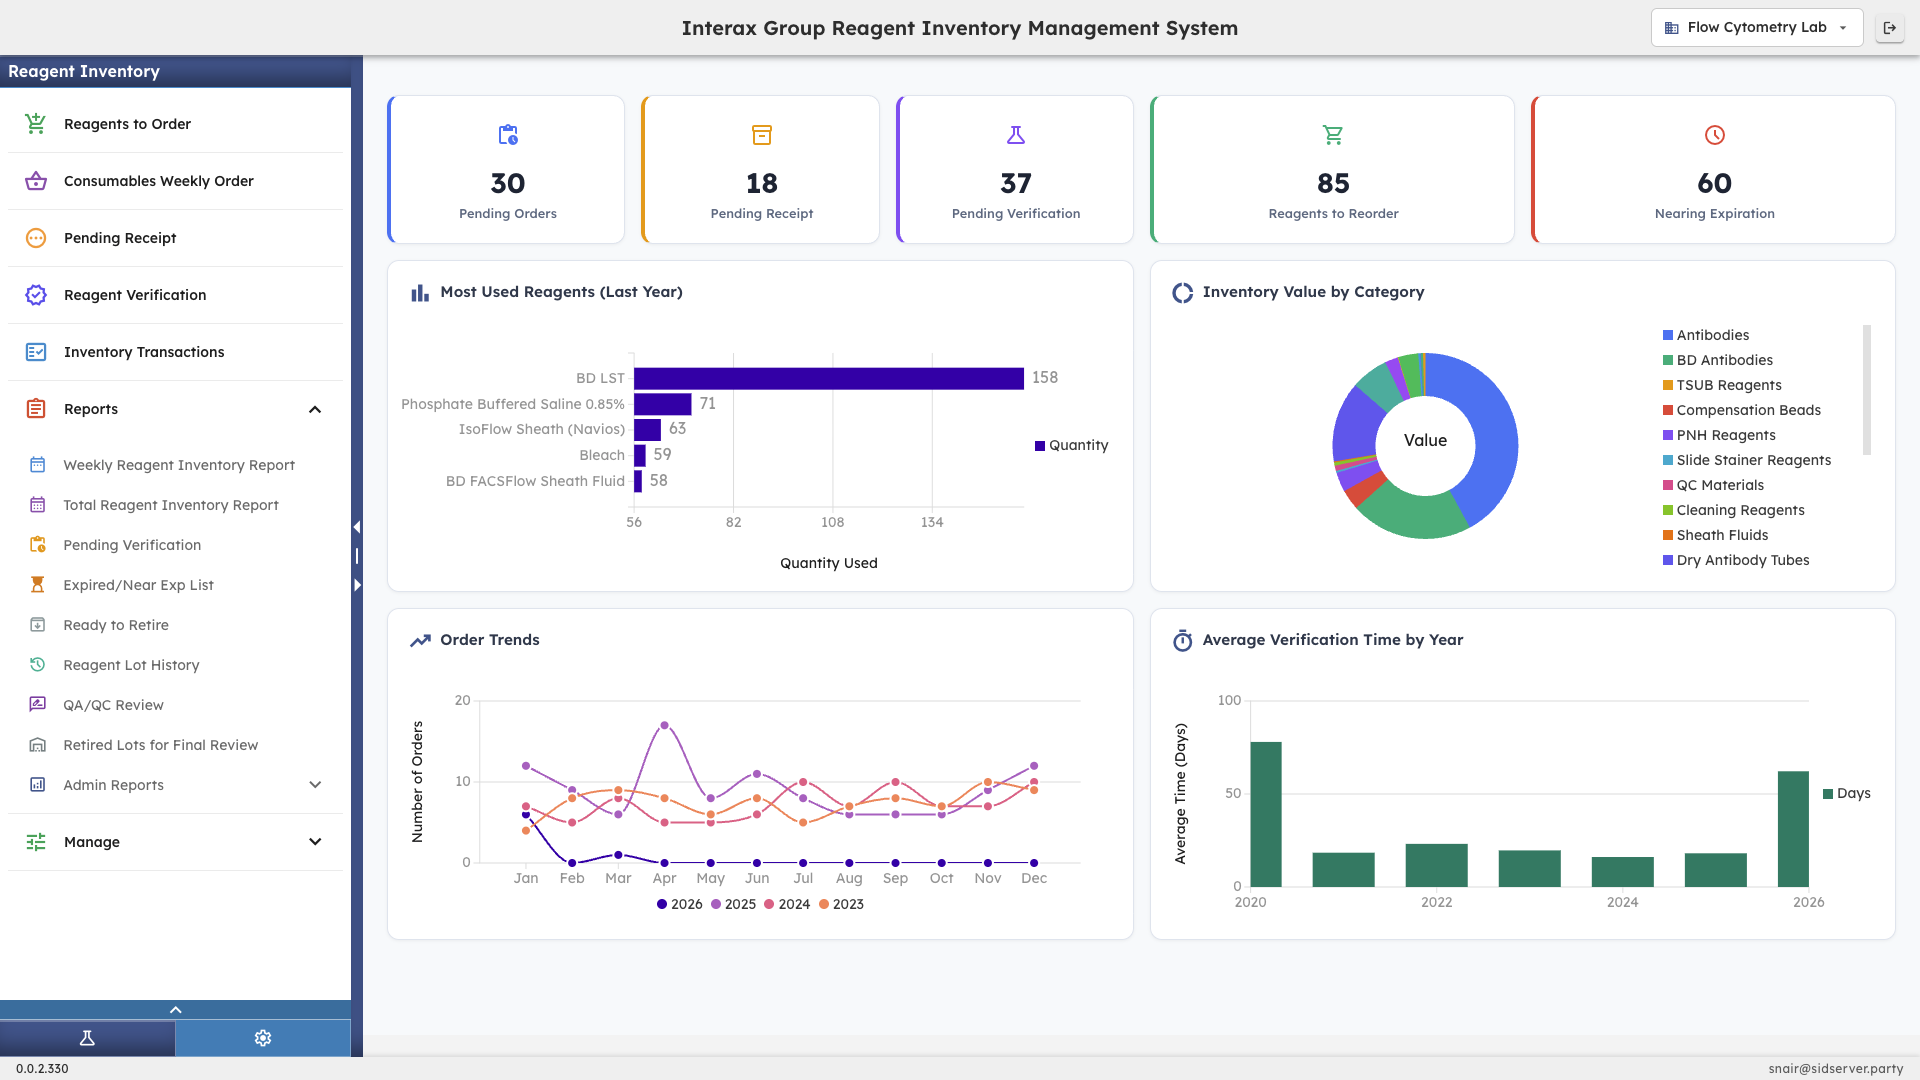Click the Consumables Weekly Order basket icon

click(35, 180)
